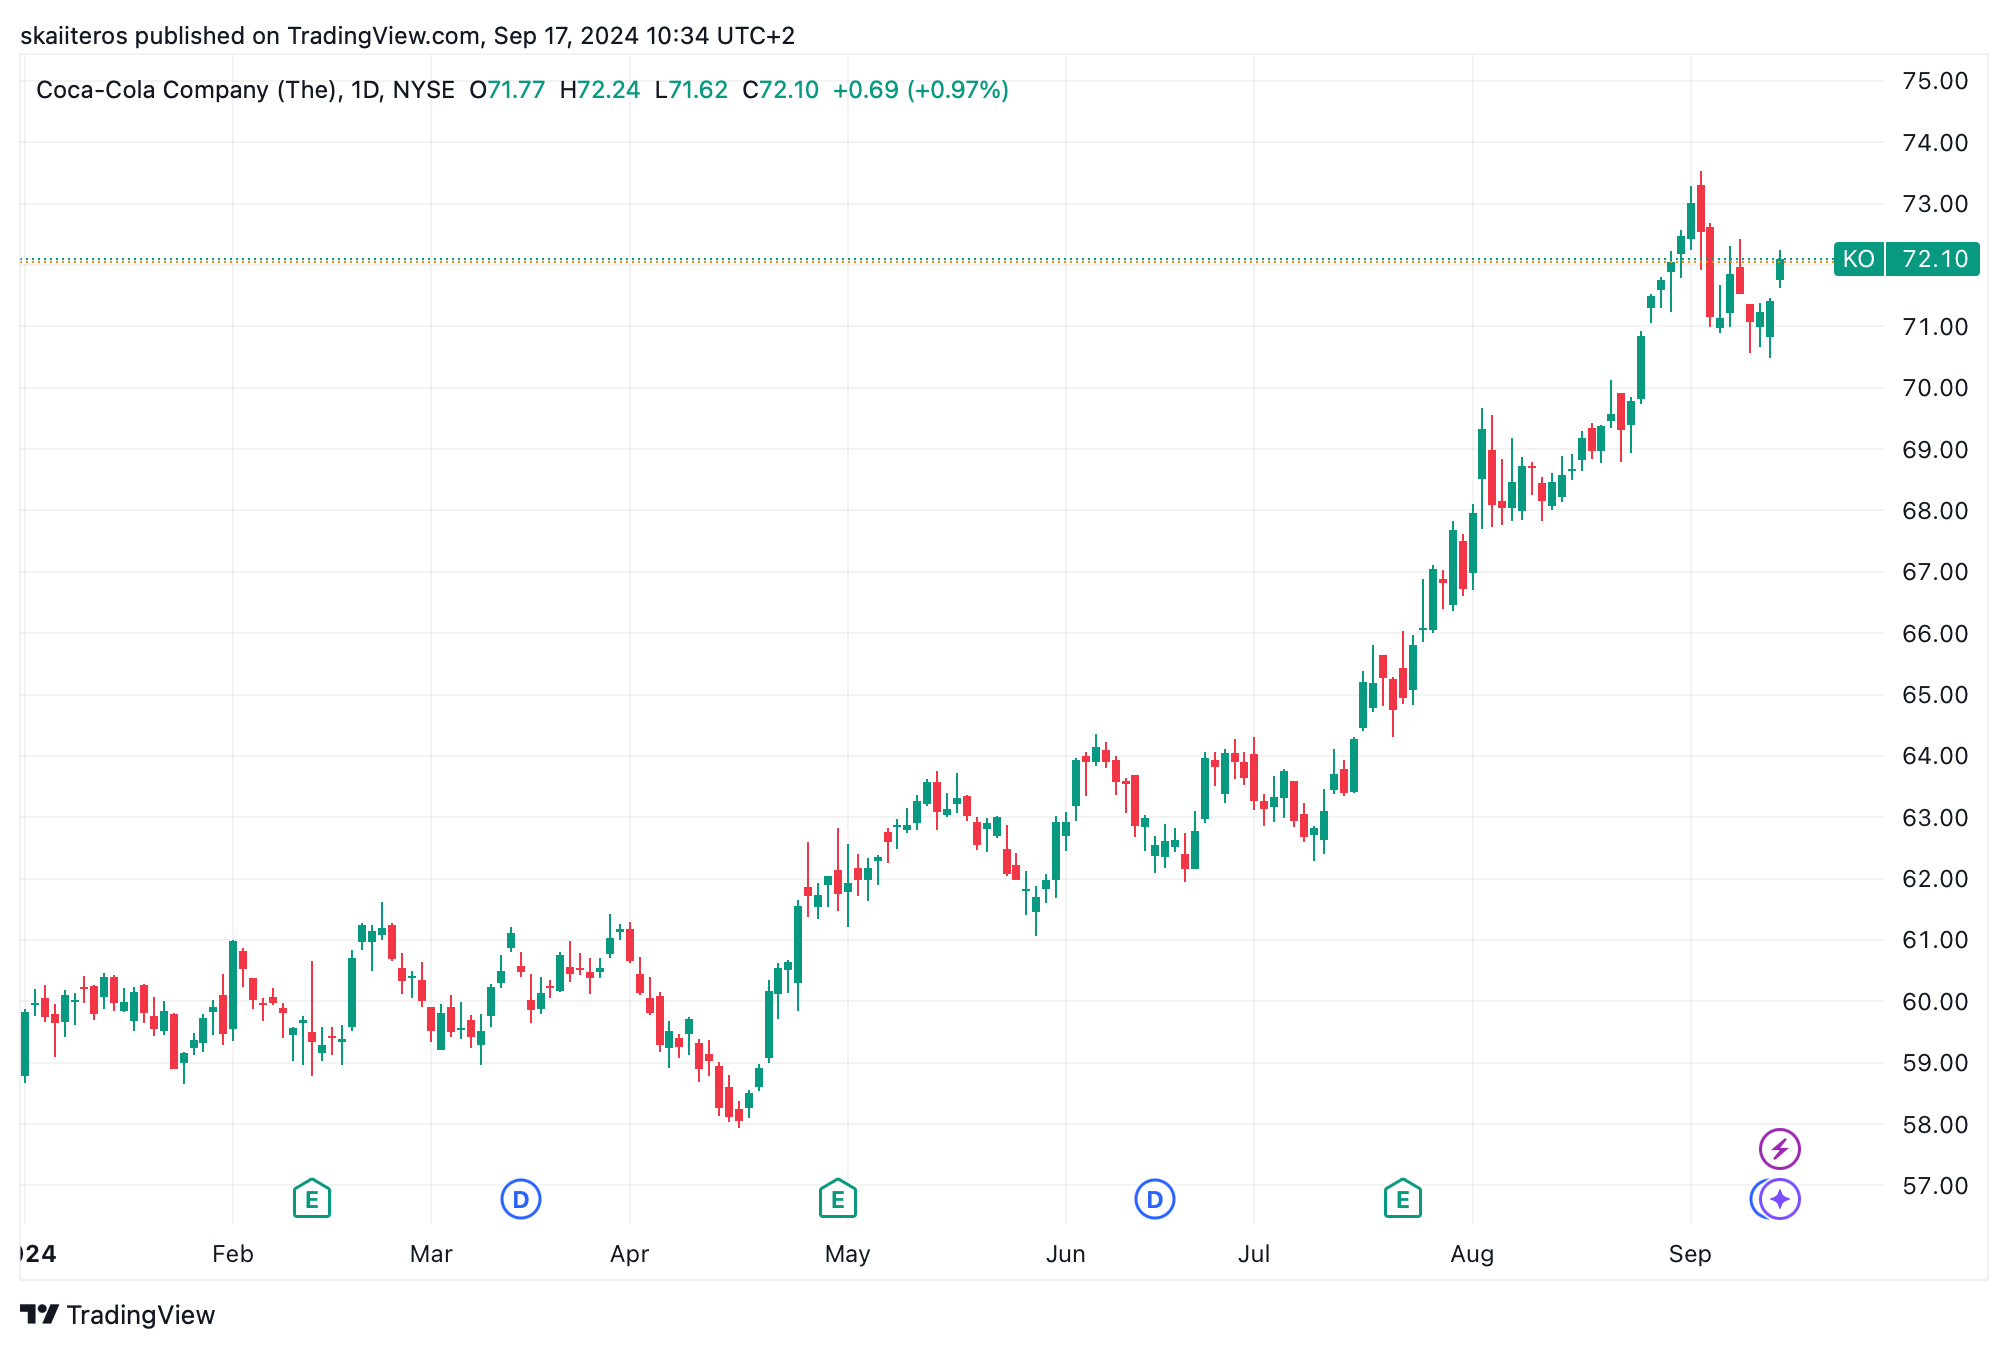Viewport: 2008px width, 1350px height.
Task: Click the 58.00 price axis label
Action: (x=1935, y=1125)
